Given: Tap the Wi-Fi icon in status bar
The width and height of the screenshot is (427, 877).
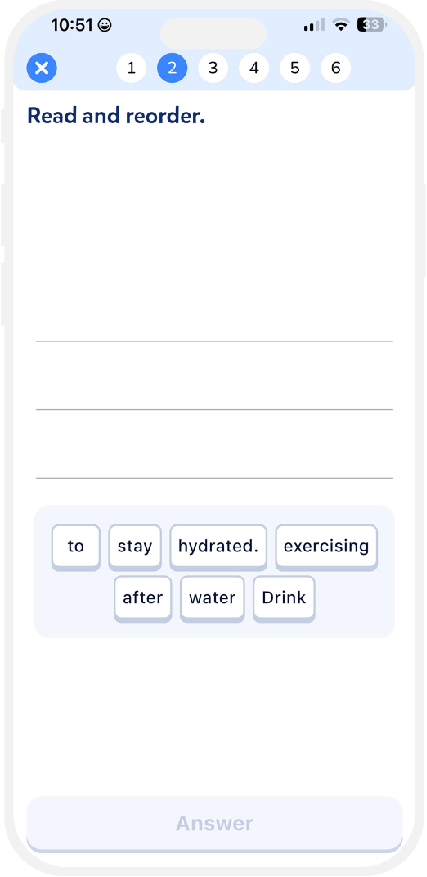Looking at the screenshot, I should tap(341, 25).
